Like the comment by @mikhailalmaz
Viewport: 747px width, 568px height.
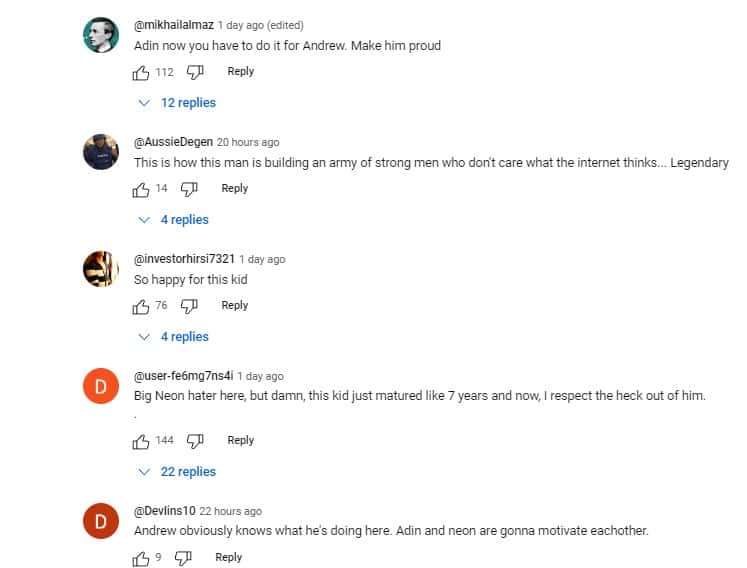click(x=141, y=72)
